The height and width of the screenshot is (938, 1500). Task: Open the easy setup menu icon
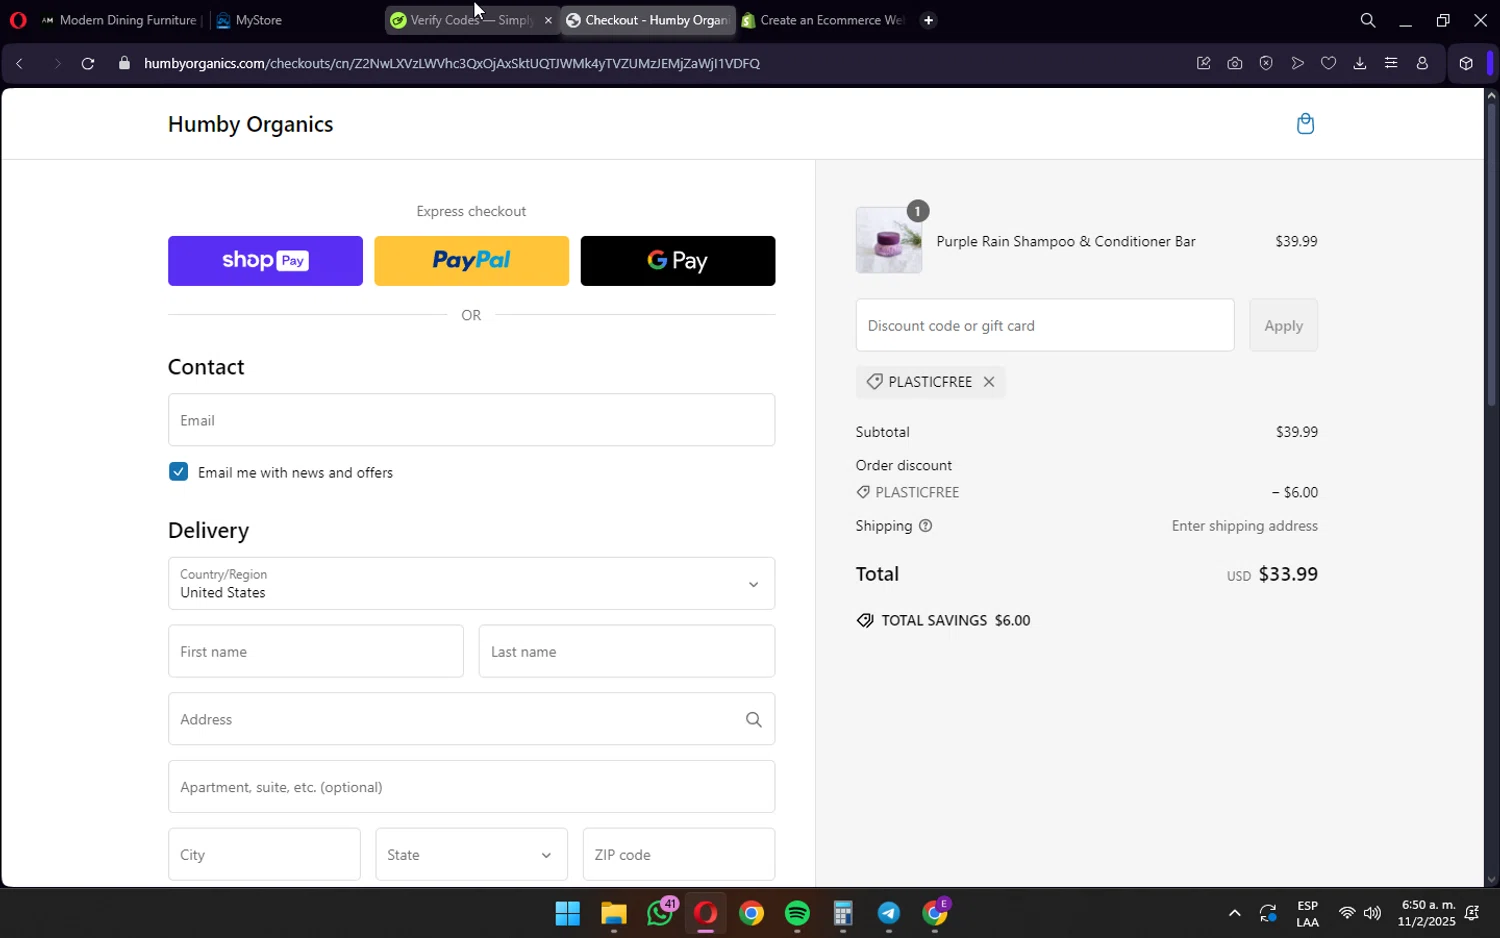1390,63
